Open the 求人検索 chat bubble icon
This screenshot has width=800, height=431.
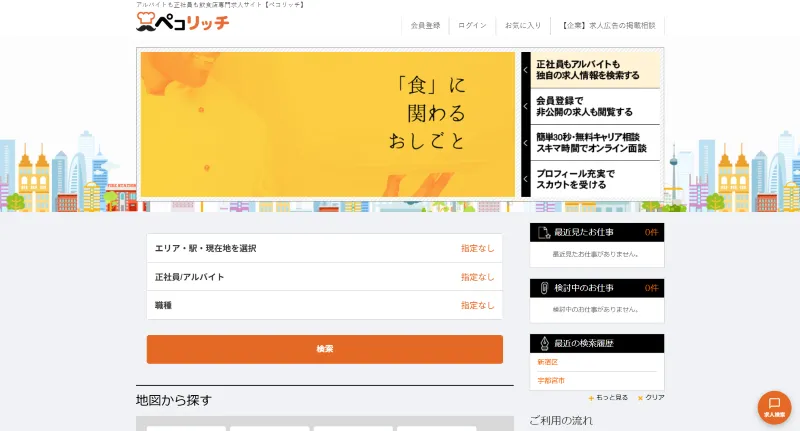774,408
